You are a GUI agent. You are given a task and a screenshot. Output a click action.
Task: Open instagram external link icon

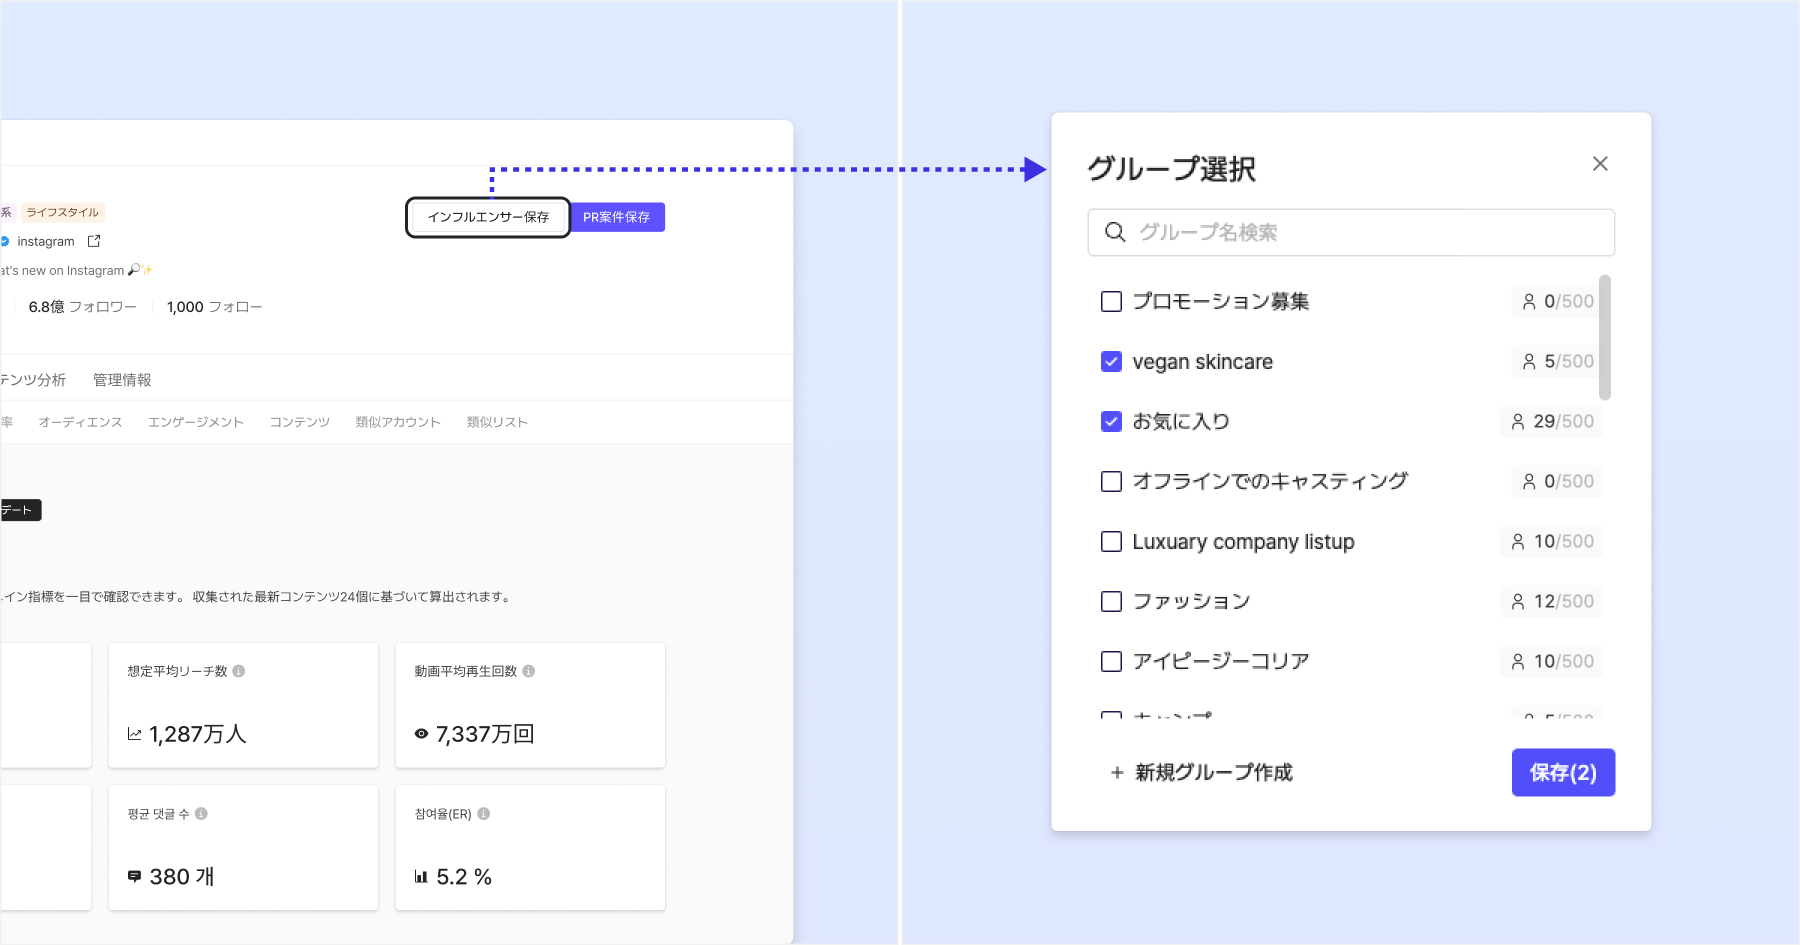click(94, 241)
